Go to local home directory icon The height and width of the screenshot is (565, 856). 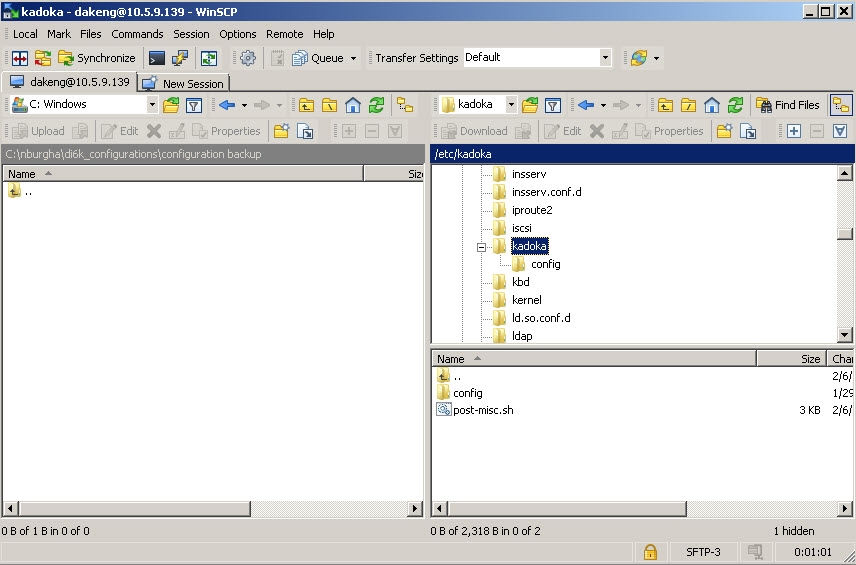click(353, 105)
